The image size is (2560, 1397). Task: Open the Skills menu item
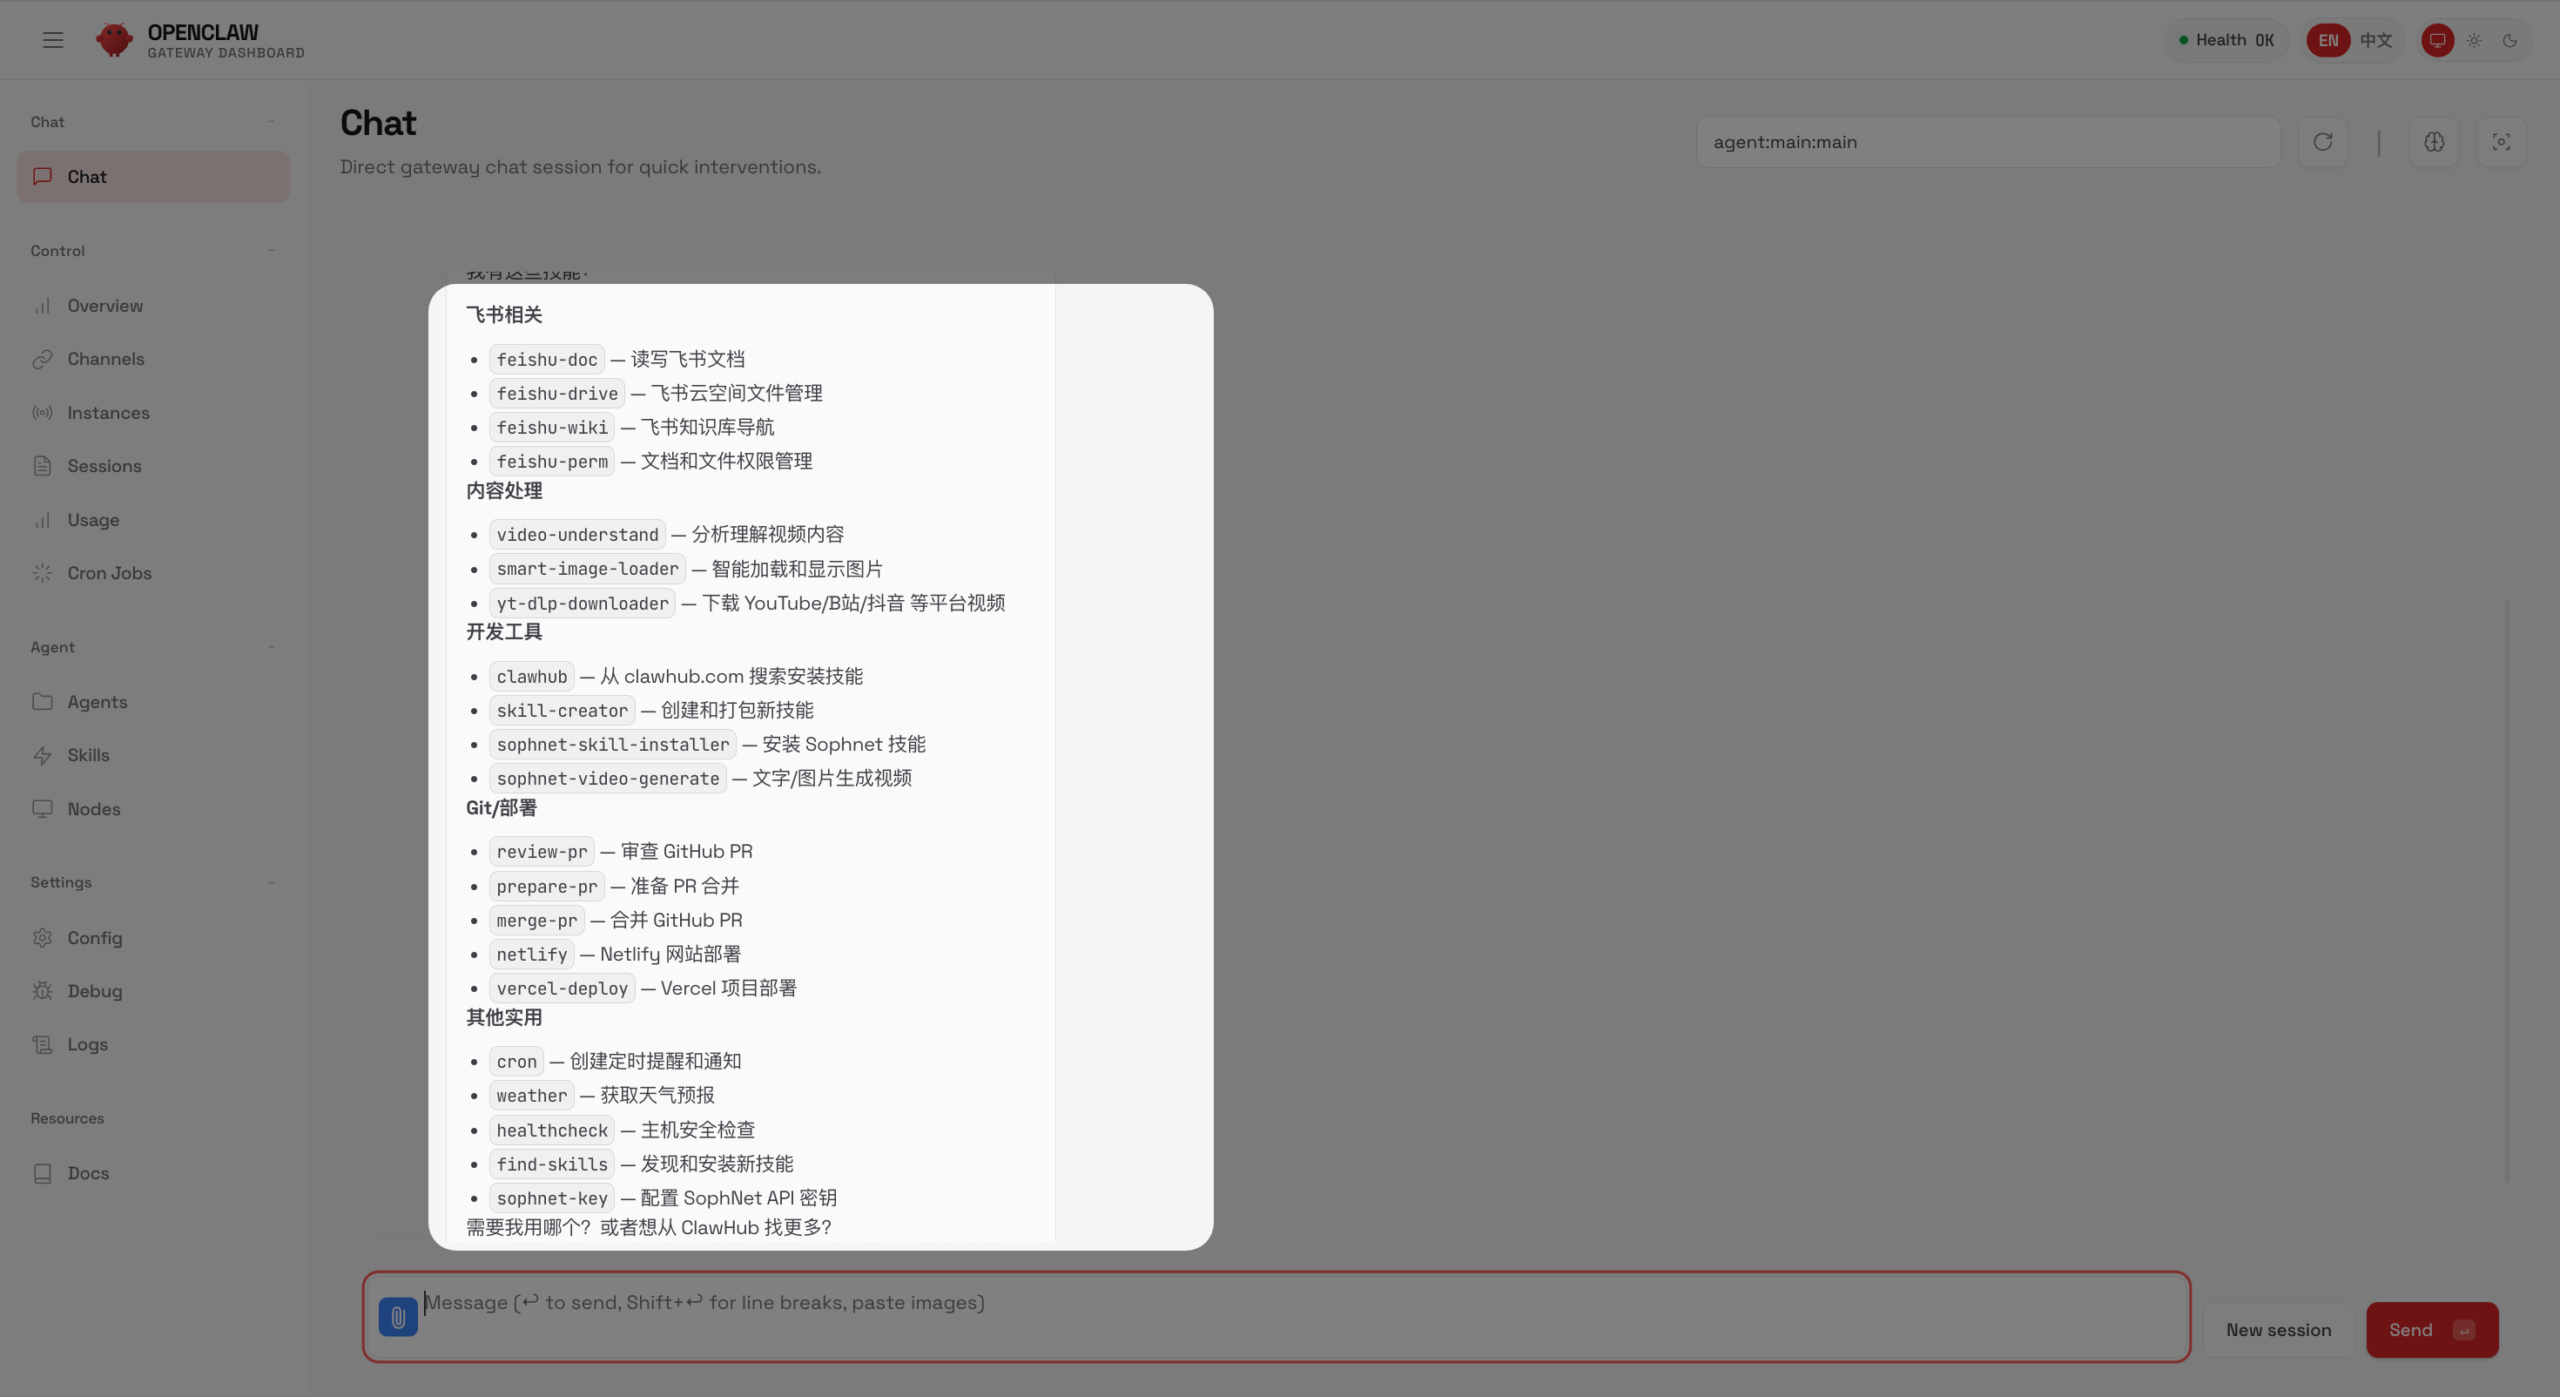click(x=88, y=755)
